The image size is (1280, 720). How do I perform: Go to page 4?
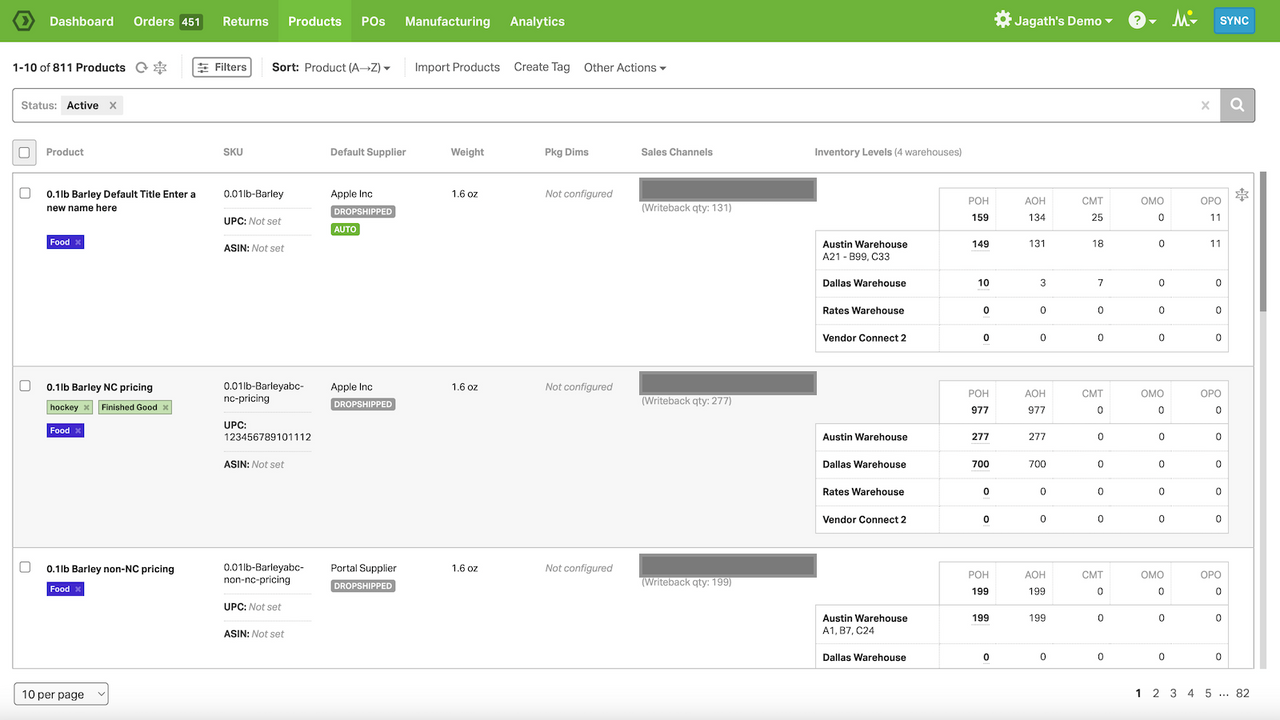click(1190, 693)
